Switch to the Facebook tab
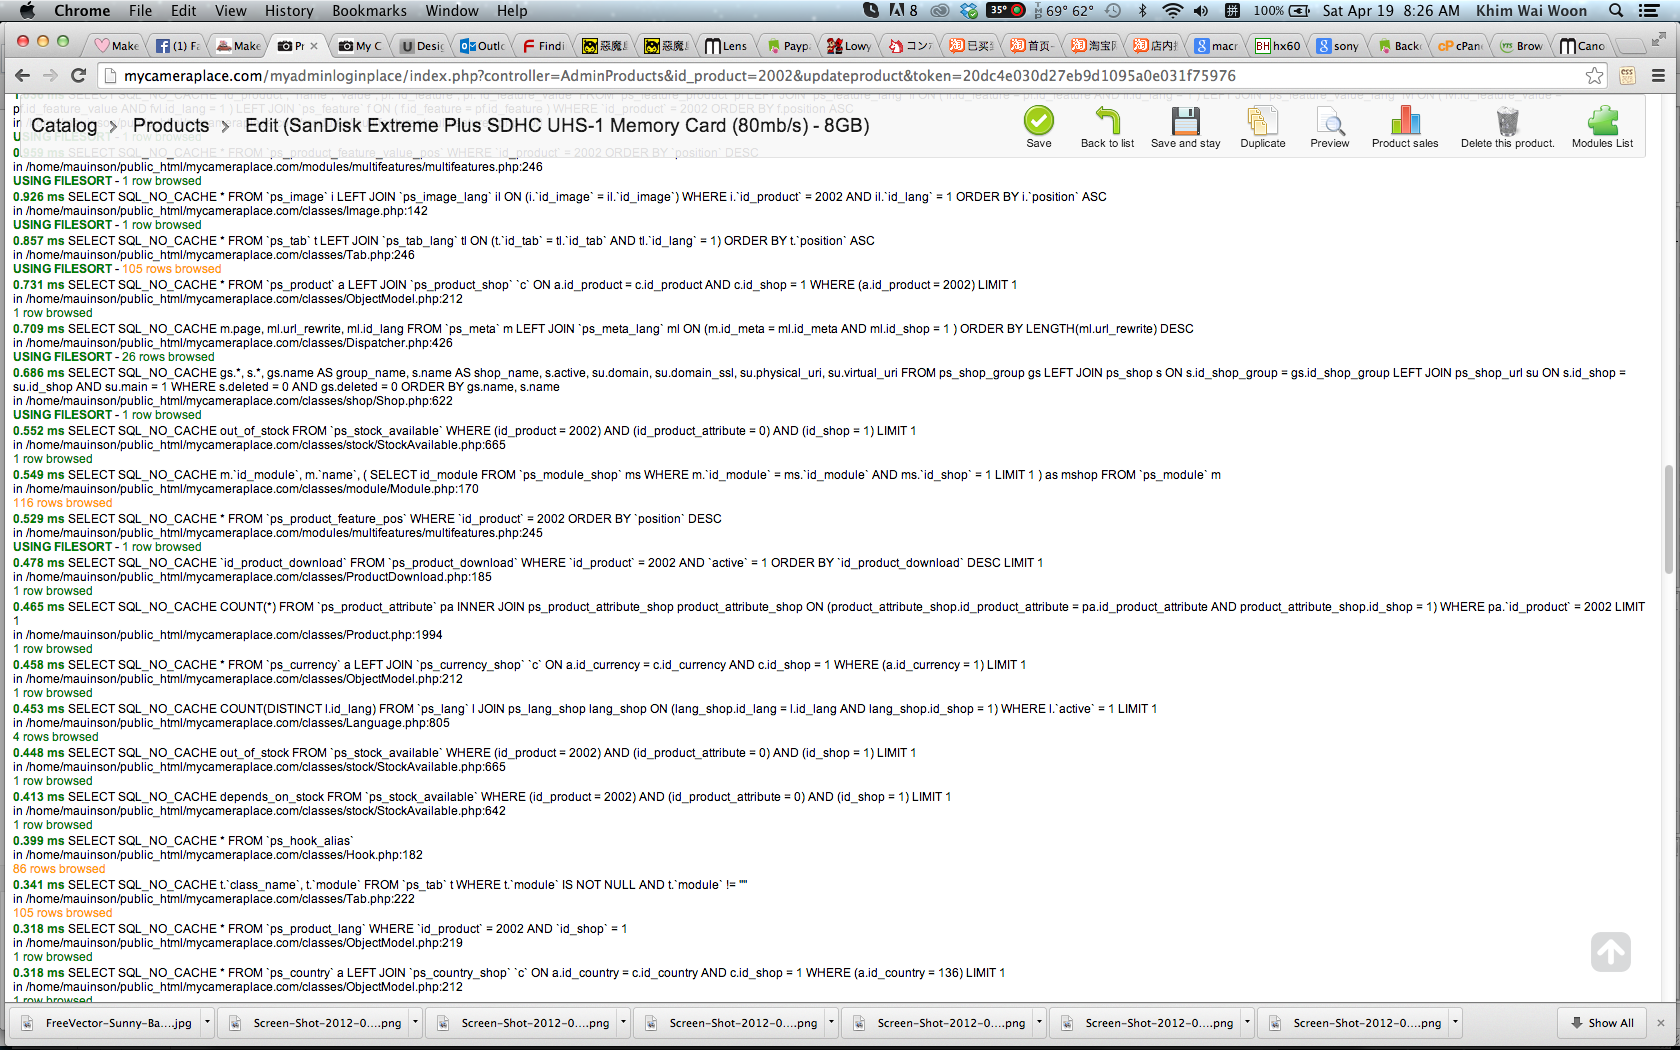Screen dimensions: 1680x1050 point(178,46)
